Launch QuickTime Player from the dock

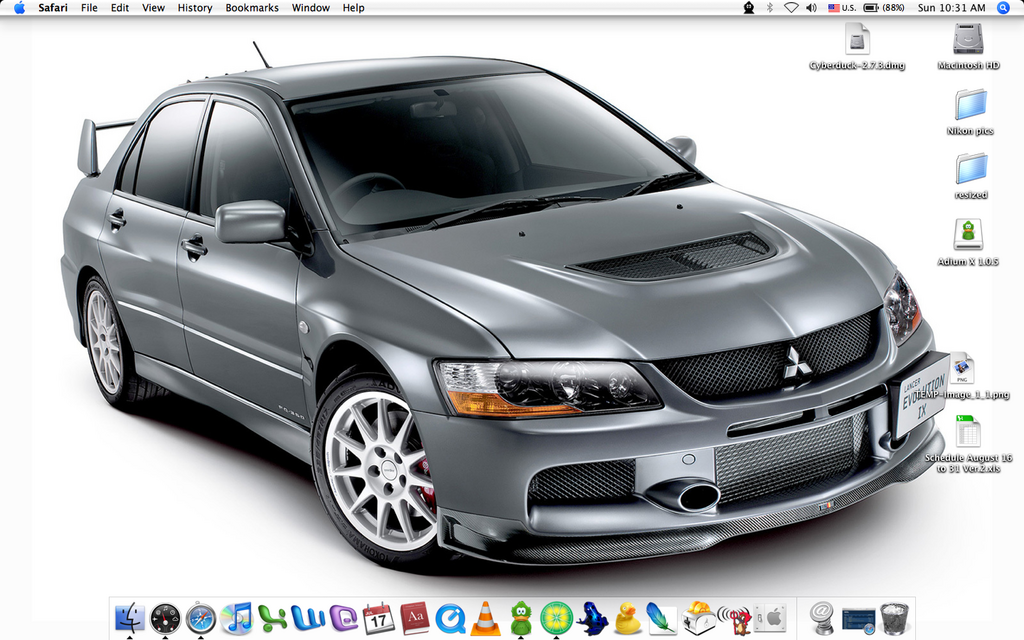(x=450, y=618)
